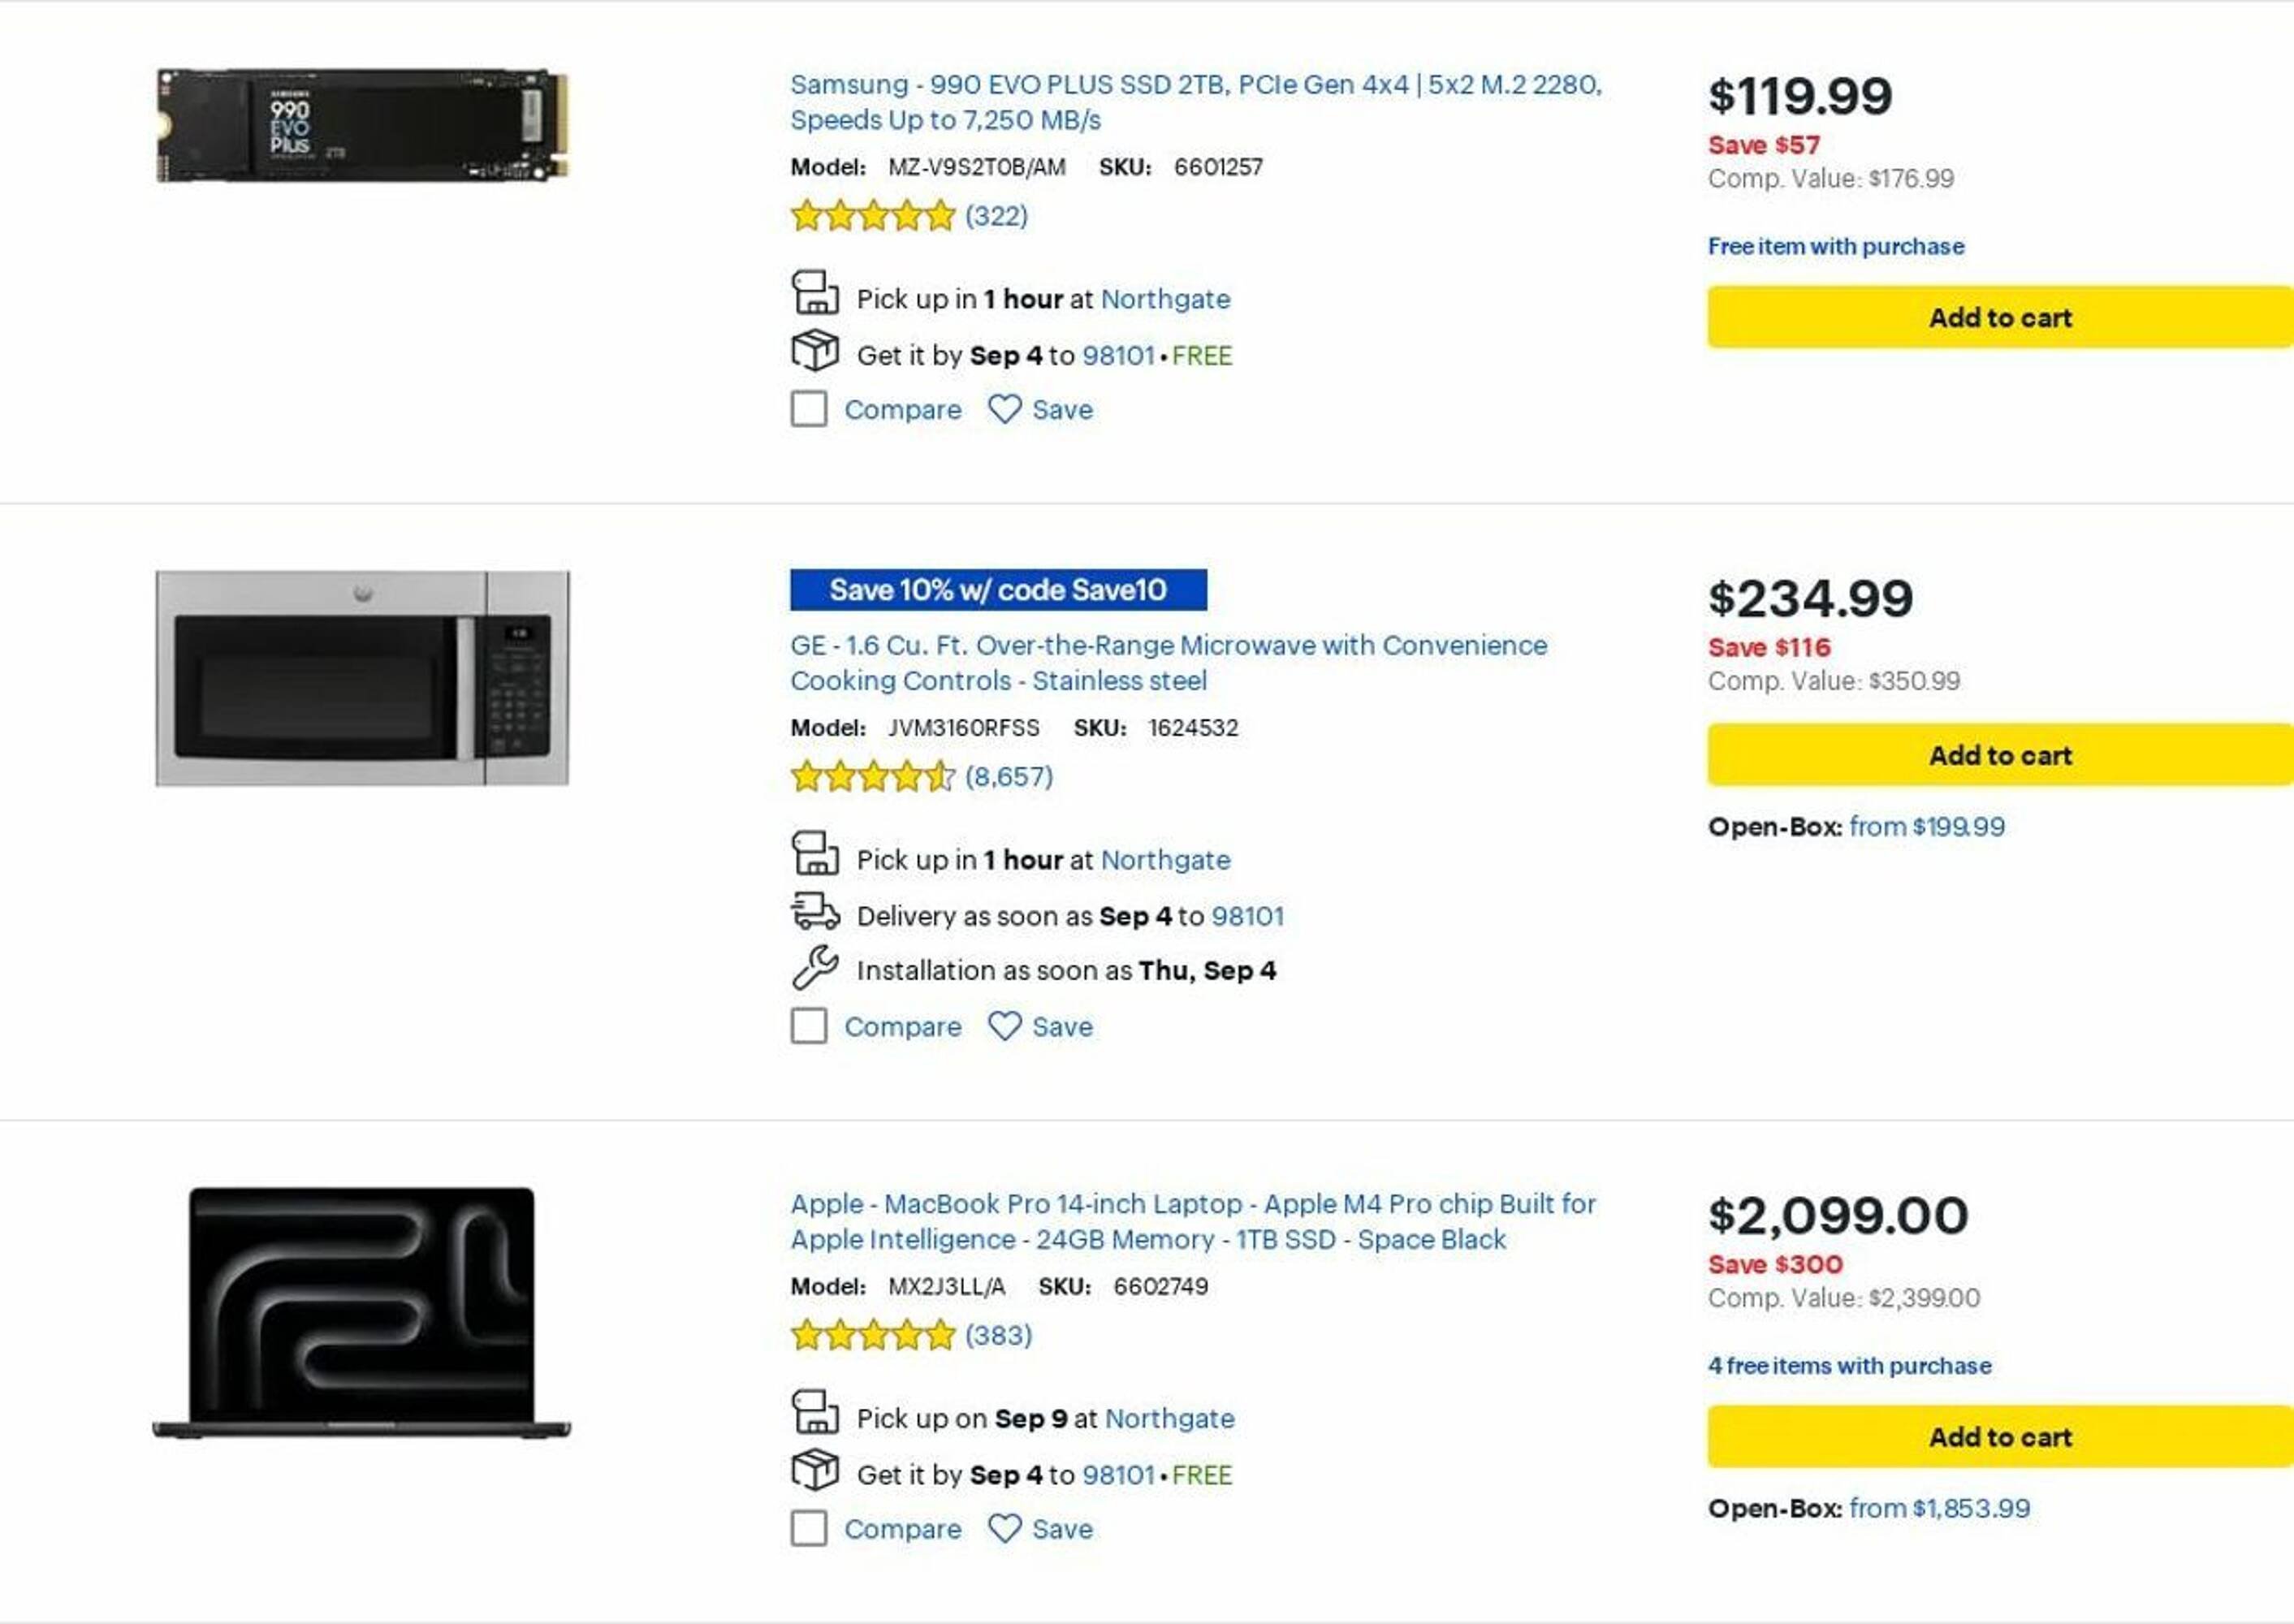Open the microwave Open-Box from $199.99 link
Image resolution: width=2294 pixels, height=1624 pixels.
(1926, 827)
